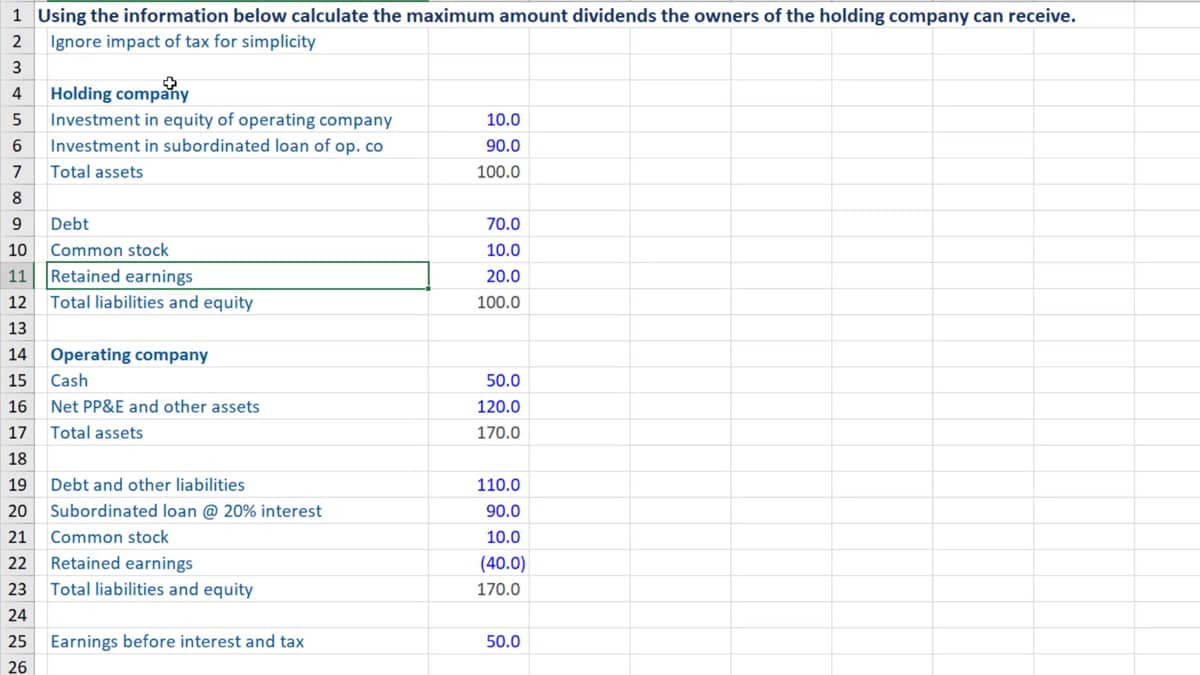This screenshot has height=675, width=1200.
Task: Click the 170.0 total assets value in row 17
Action: coord(499,433)
